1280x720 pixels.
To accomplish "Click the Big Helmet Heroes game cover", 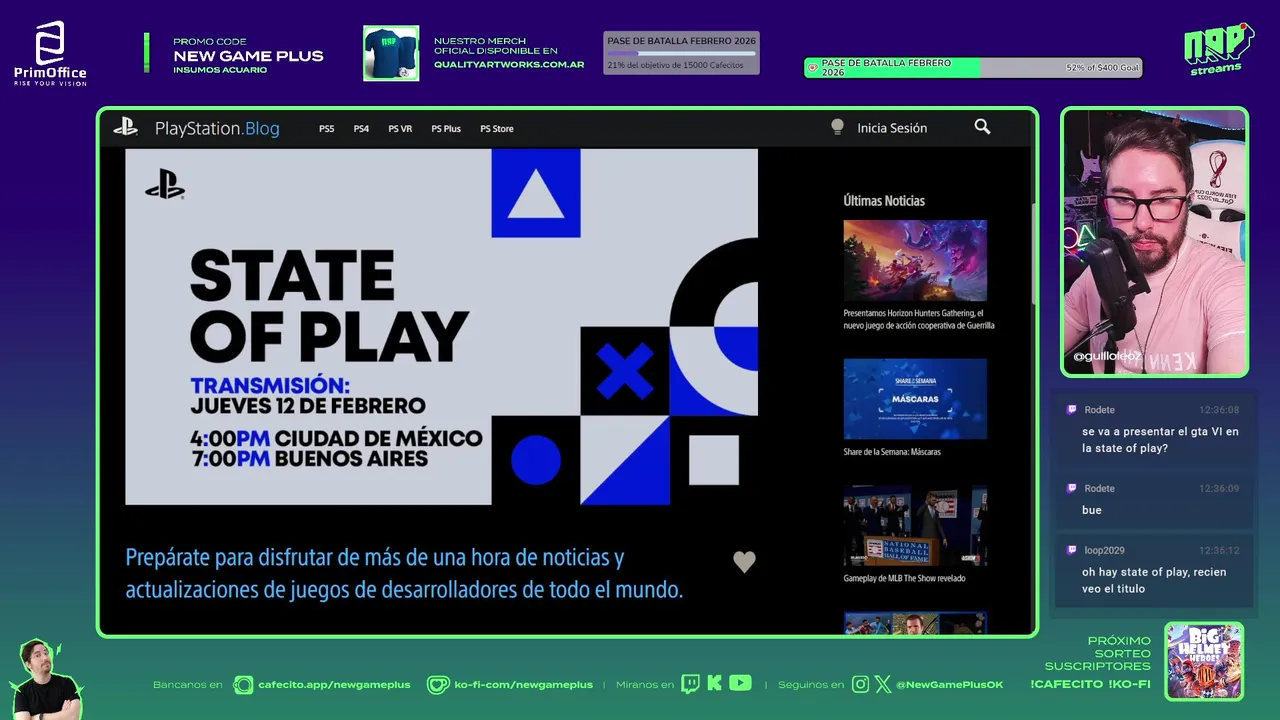I will click(x=1204, y=661).
